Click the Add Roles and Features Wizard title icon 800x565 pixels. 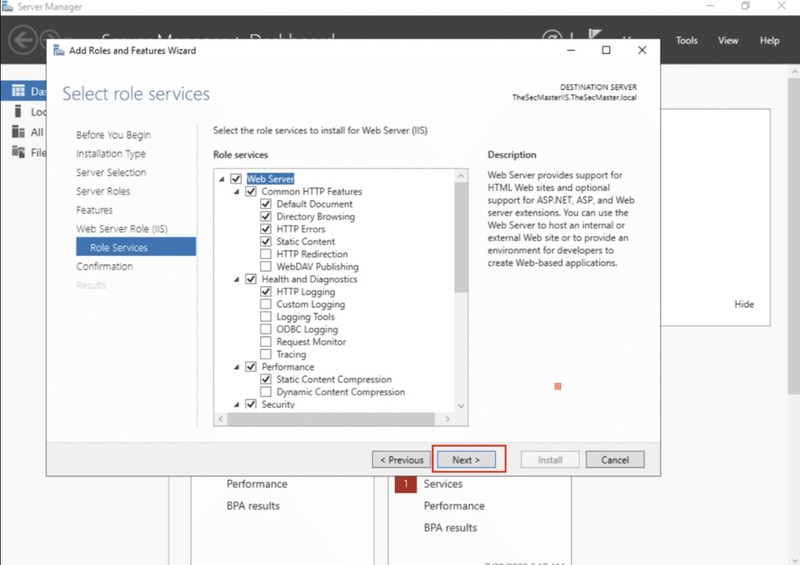(x=59, y=50)
